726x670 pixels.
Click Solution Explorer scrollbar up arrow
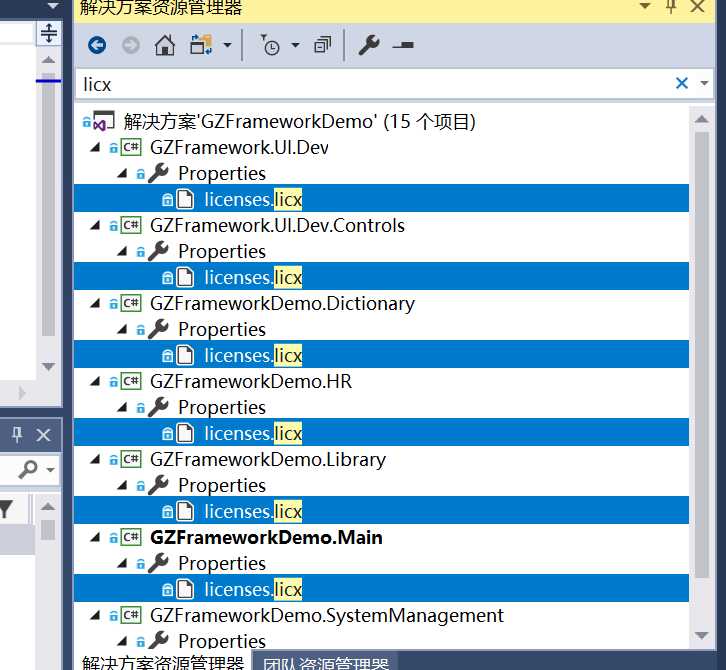click(701, 119)
